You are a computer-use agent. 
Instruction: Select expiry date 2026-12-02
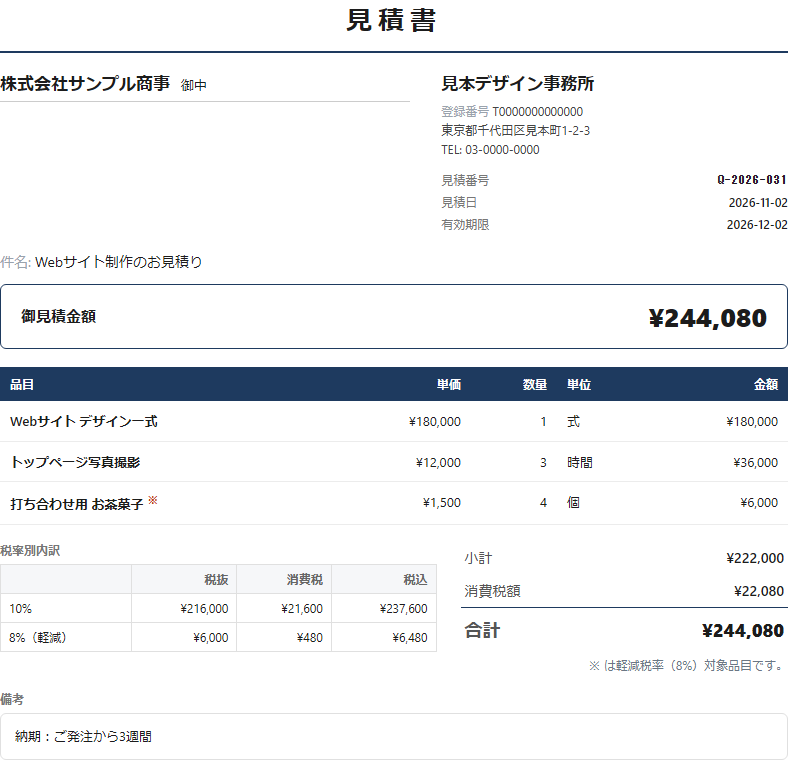757,225
